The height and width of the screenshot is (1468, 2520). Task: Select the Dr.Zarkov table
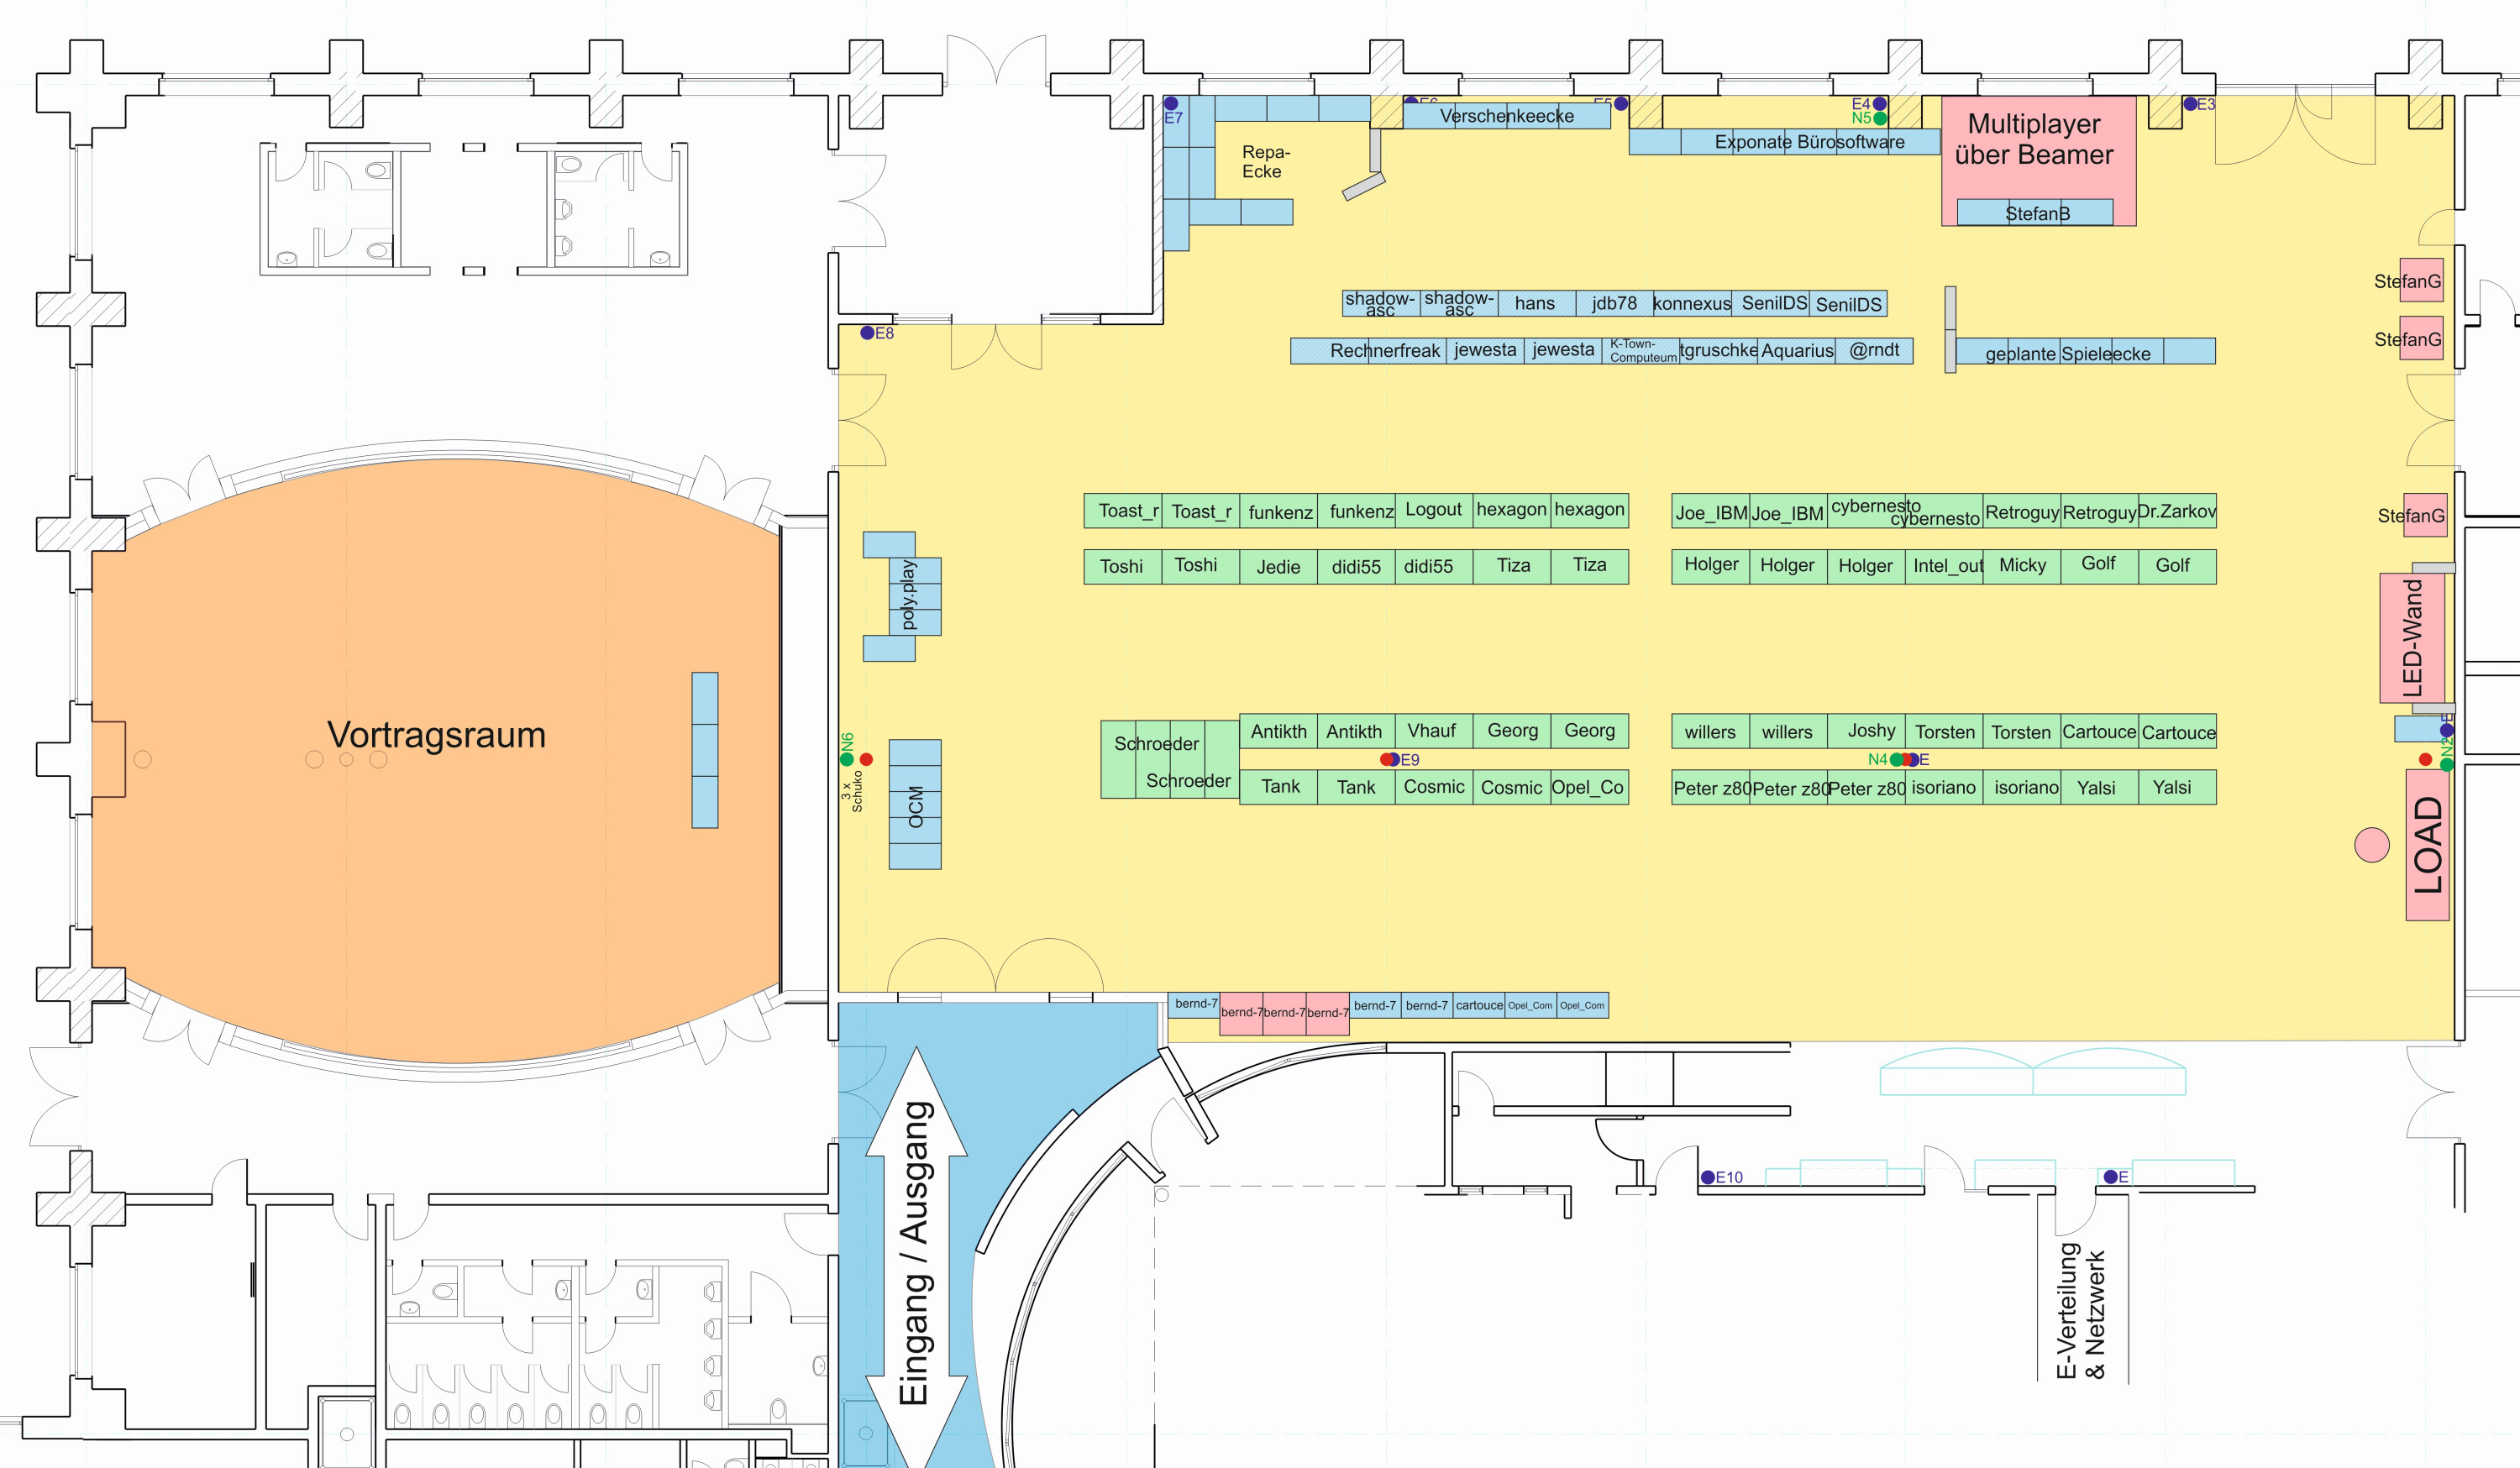(x=2177, y=510)
